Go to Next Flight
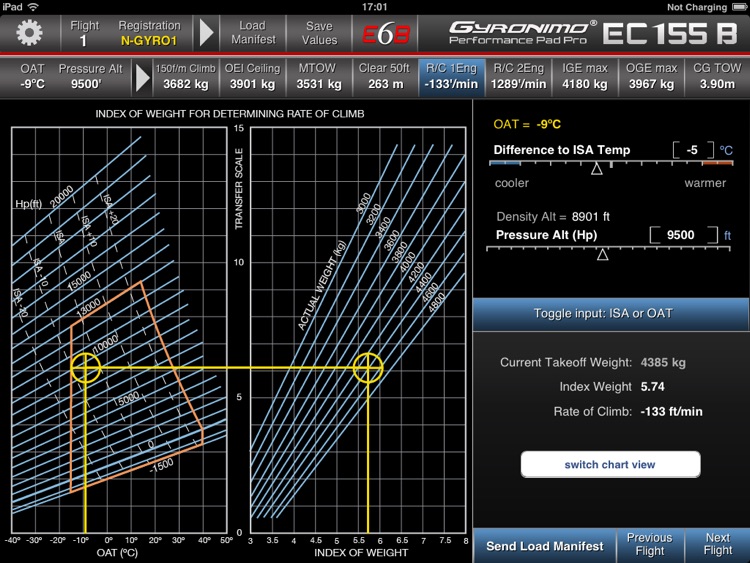 click(717, 545)
